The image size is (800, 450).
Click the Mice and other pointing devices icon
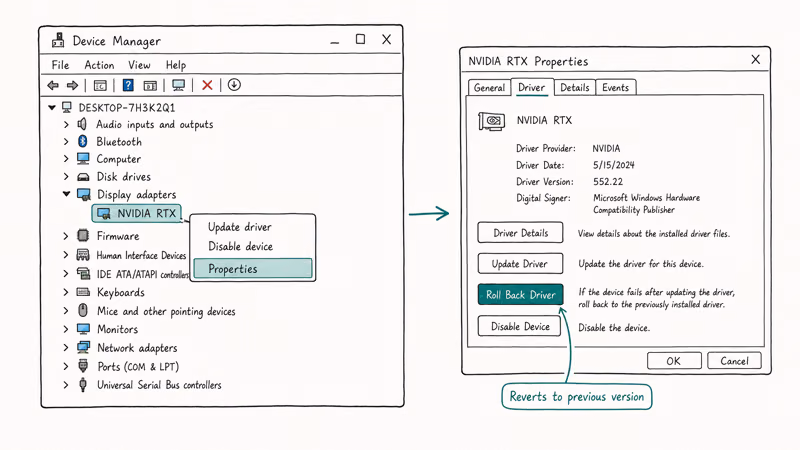[x=83, y=310]
